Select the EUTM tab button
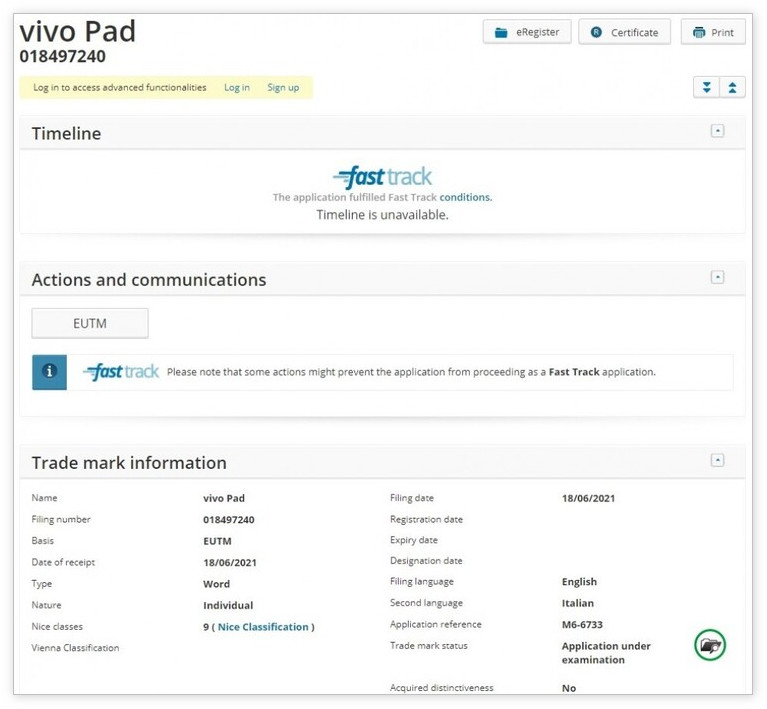This screenshot has height=709, width=767. [x=90, y=323]
